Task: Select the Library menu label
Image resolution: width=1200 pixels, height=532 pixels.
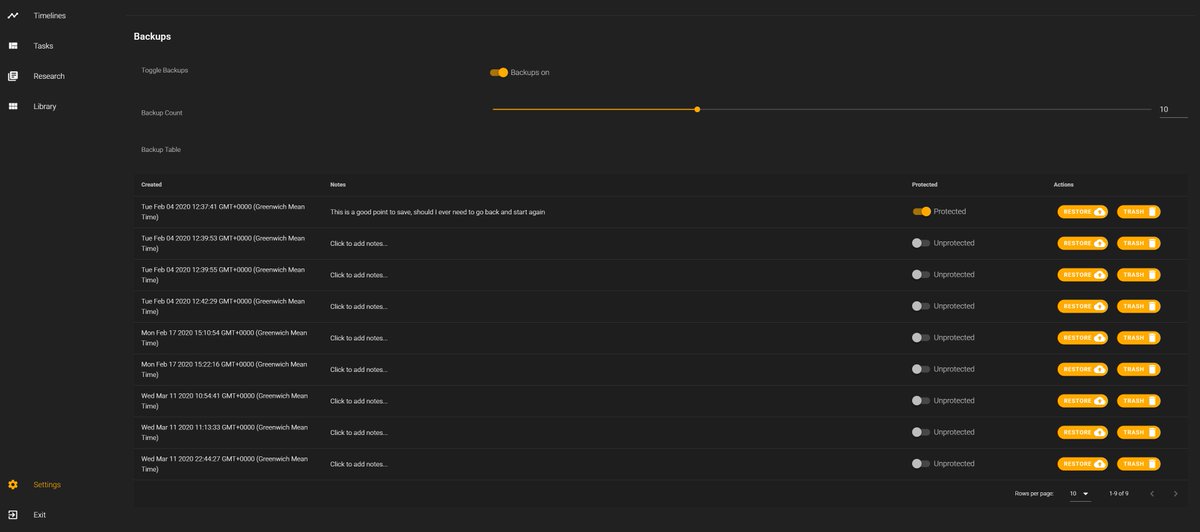Action: click(45, 106)
